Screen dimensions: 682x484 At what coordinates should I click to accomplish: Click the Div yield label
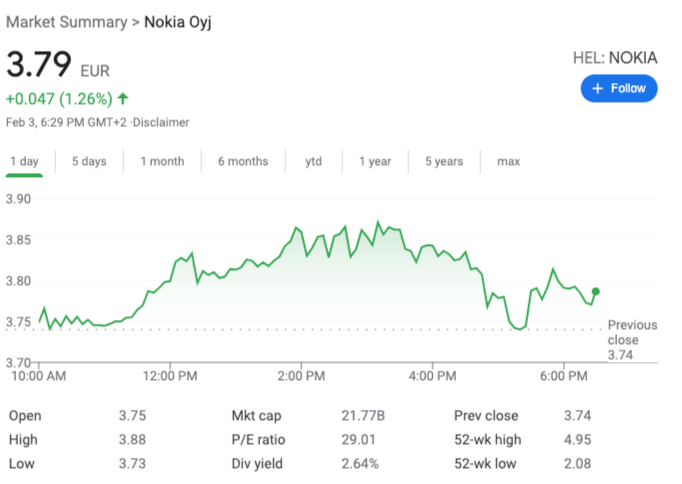coord(257,463)
